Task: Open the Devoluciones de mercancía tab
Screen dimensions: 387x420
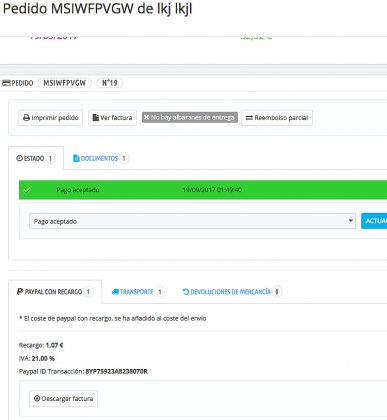Action: 232,292
